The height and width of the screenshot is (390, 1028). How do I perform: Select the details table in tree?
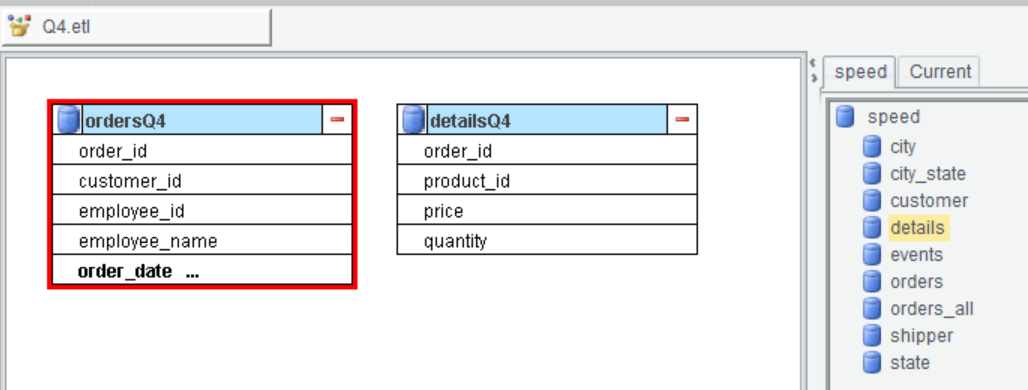917,227
